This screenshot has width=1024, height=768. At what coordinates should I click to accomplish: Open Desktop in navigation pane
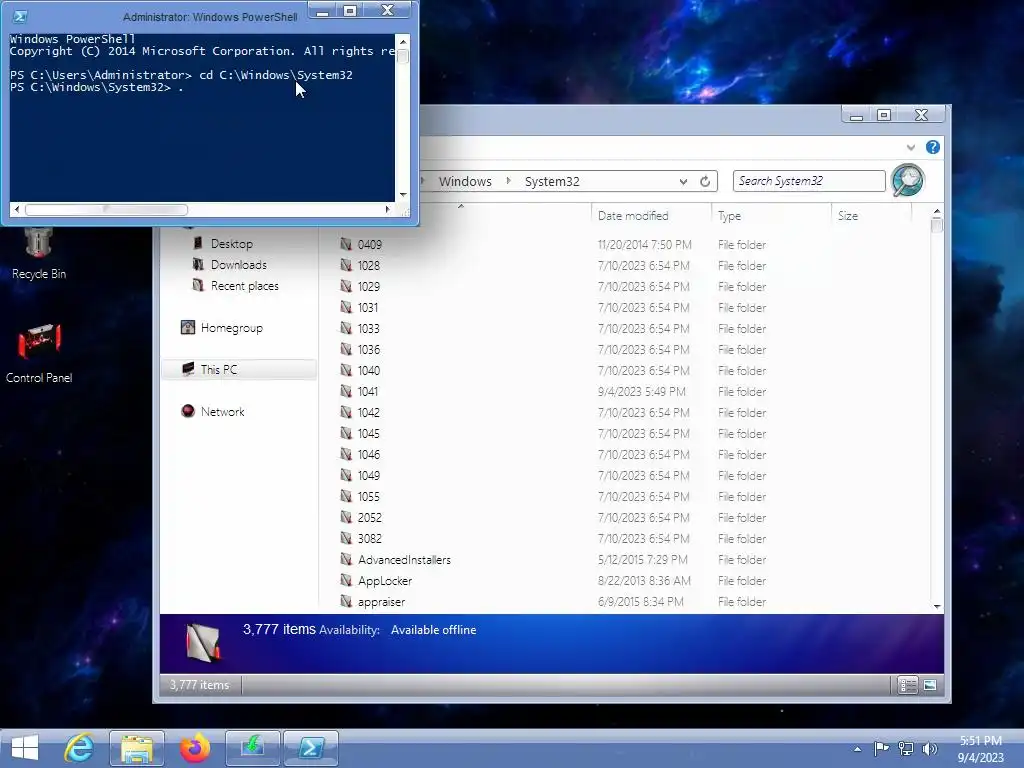[x=231, y=244]
